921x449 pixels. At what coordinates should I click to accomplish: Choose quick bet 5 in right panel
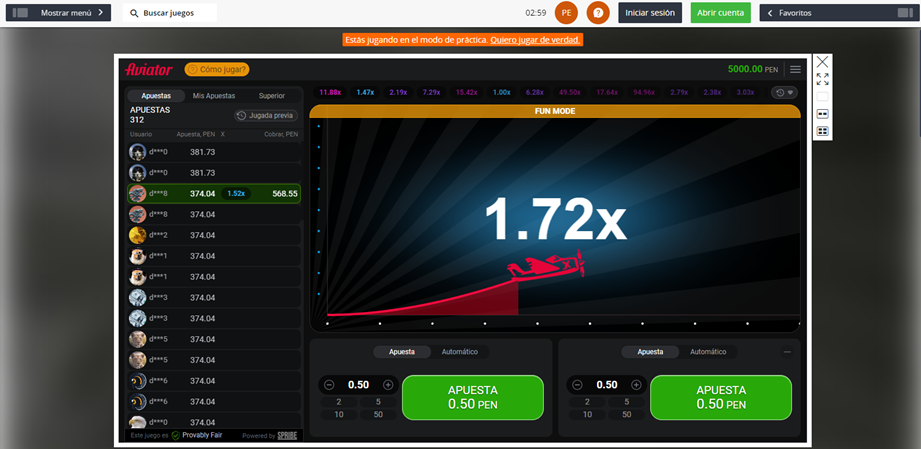(x=627, y=402)
